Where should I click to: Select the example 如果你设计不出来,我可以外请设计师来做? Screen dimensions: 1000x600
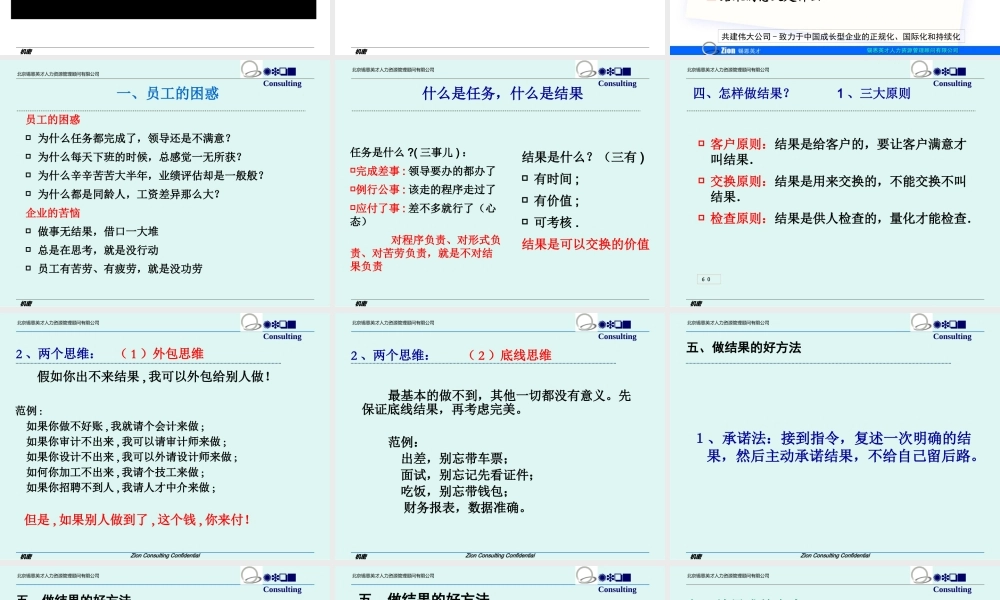[x=132, y=457]
